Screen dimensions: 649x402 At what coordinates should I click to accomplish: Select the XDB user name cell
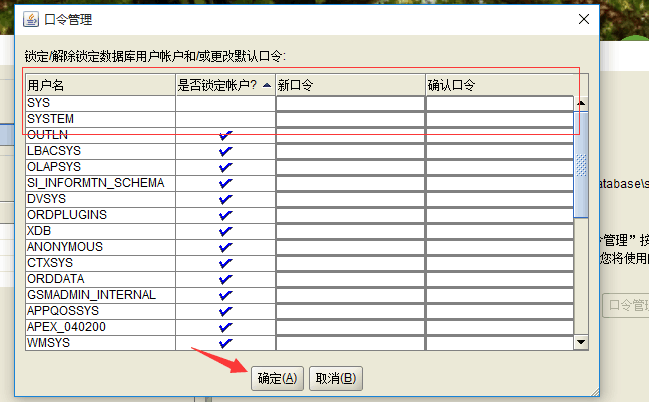point(101,231)
